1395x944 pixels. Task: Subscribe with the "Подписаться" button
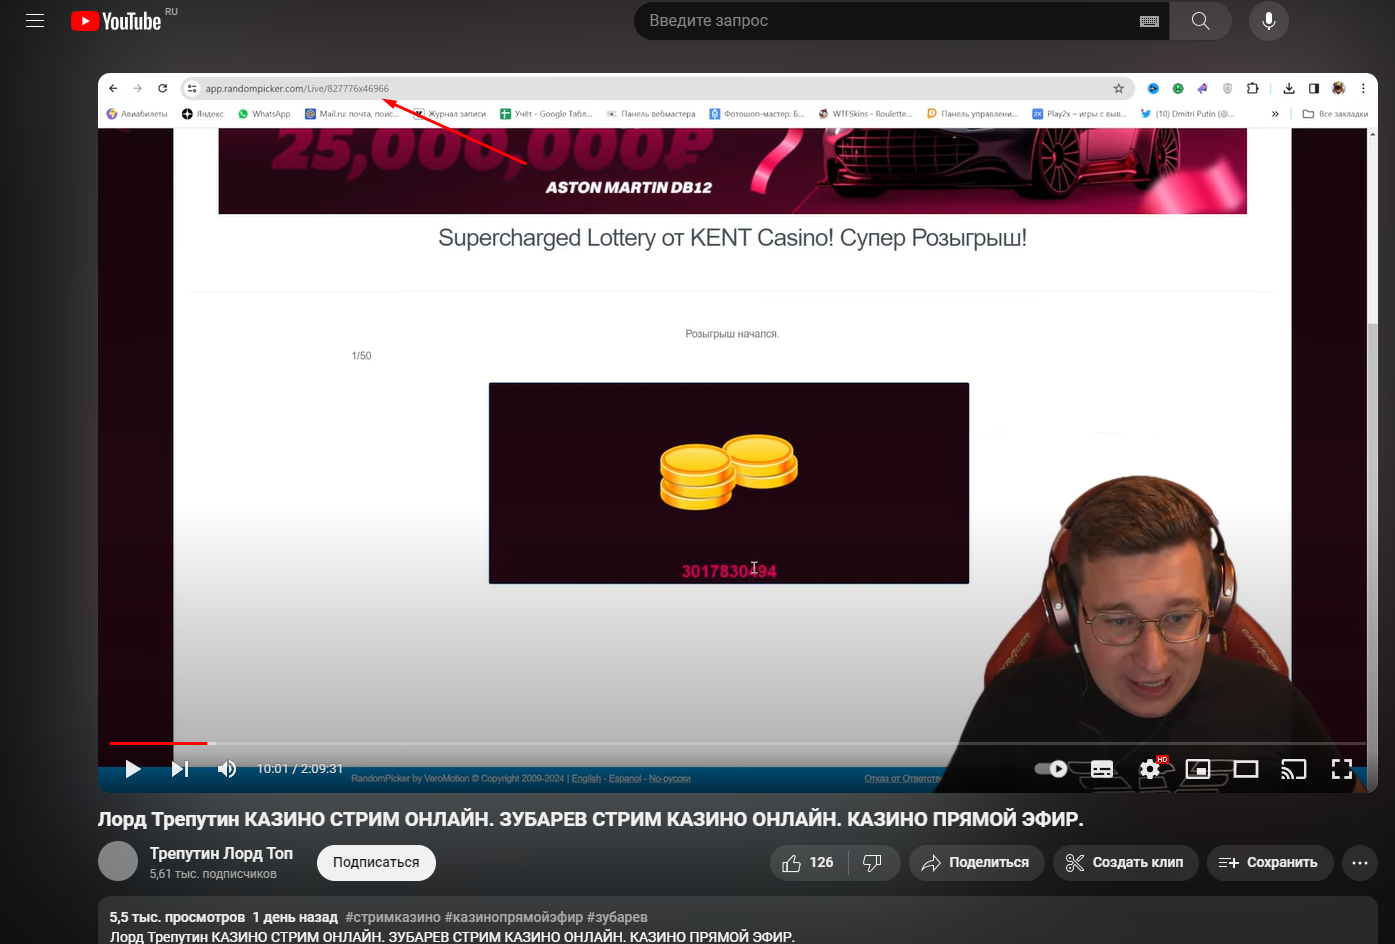(376, 863)
